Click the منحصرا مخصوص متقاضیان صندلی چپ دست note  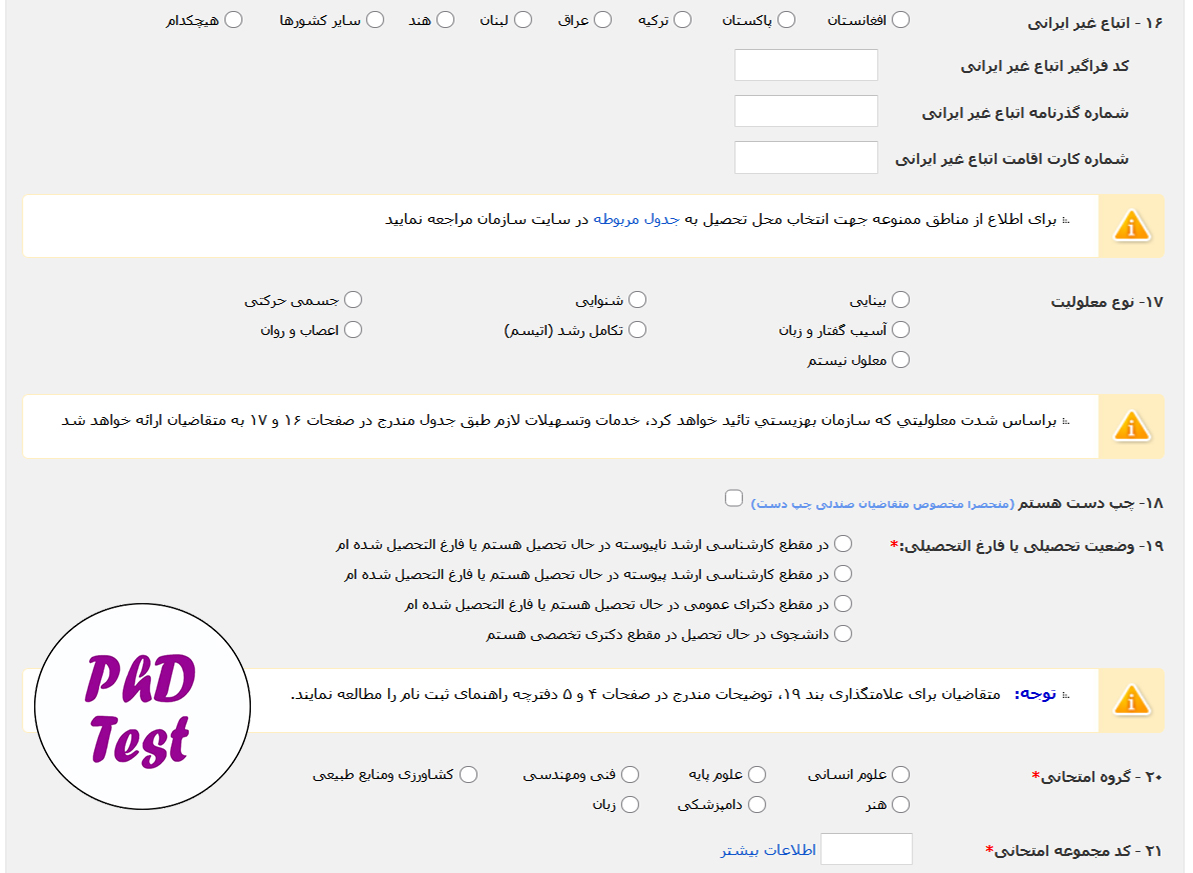coord(883,504)
